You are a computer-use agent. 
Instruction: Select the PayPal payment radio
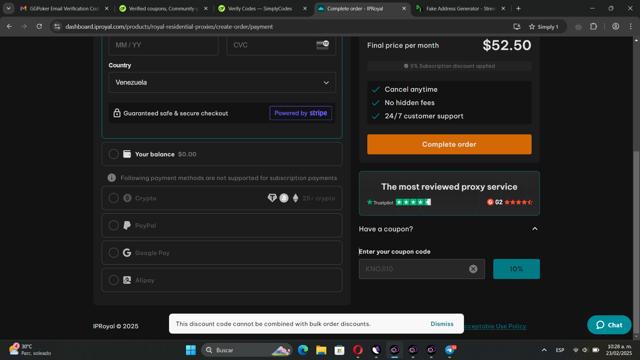coord(113,225)
